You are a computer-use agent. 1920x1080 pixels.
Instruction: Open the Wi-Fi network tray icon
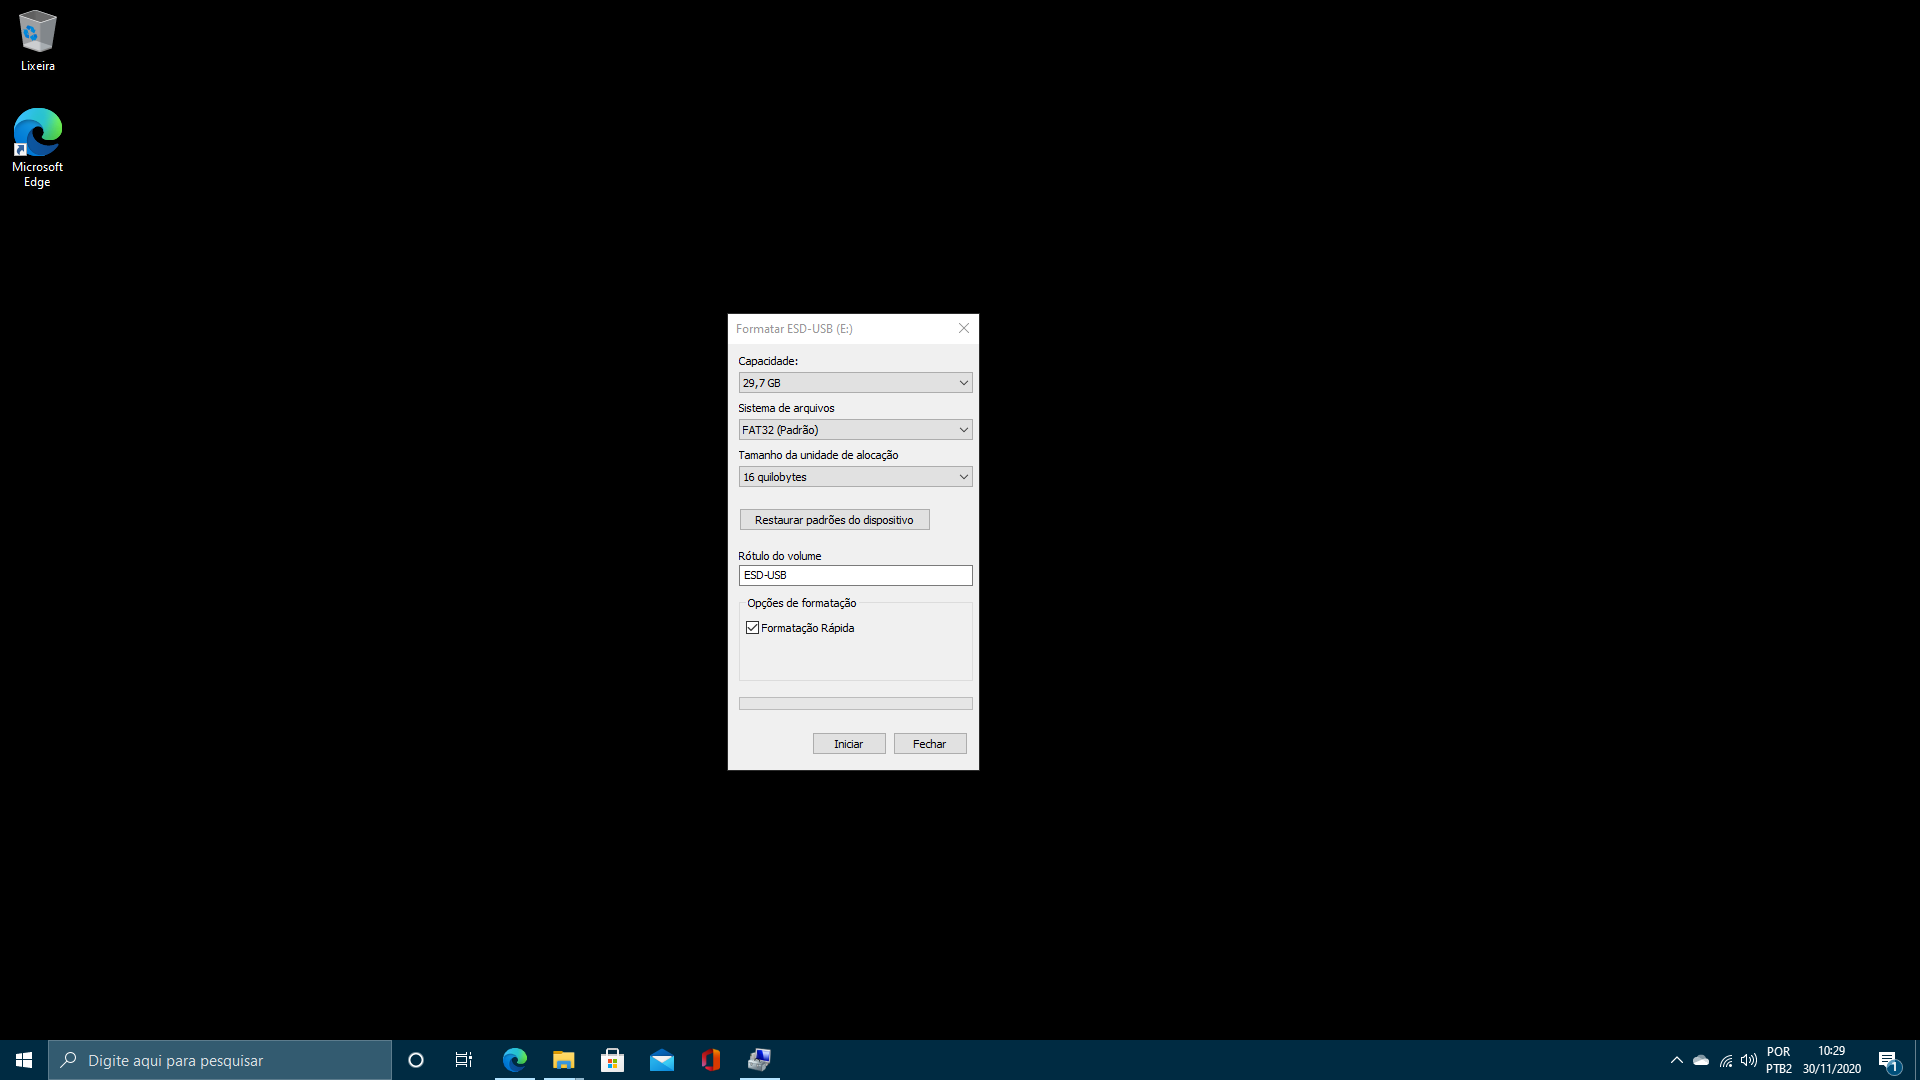[1726, 1060]
